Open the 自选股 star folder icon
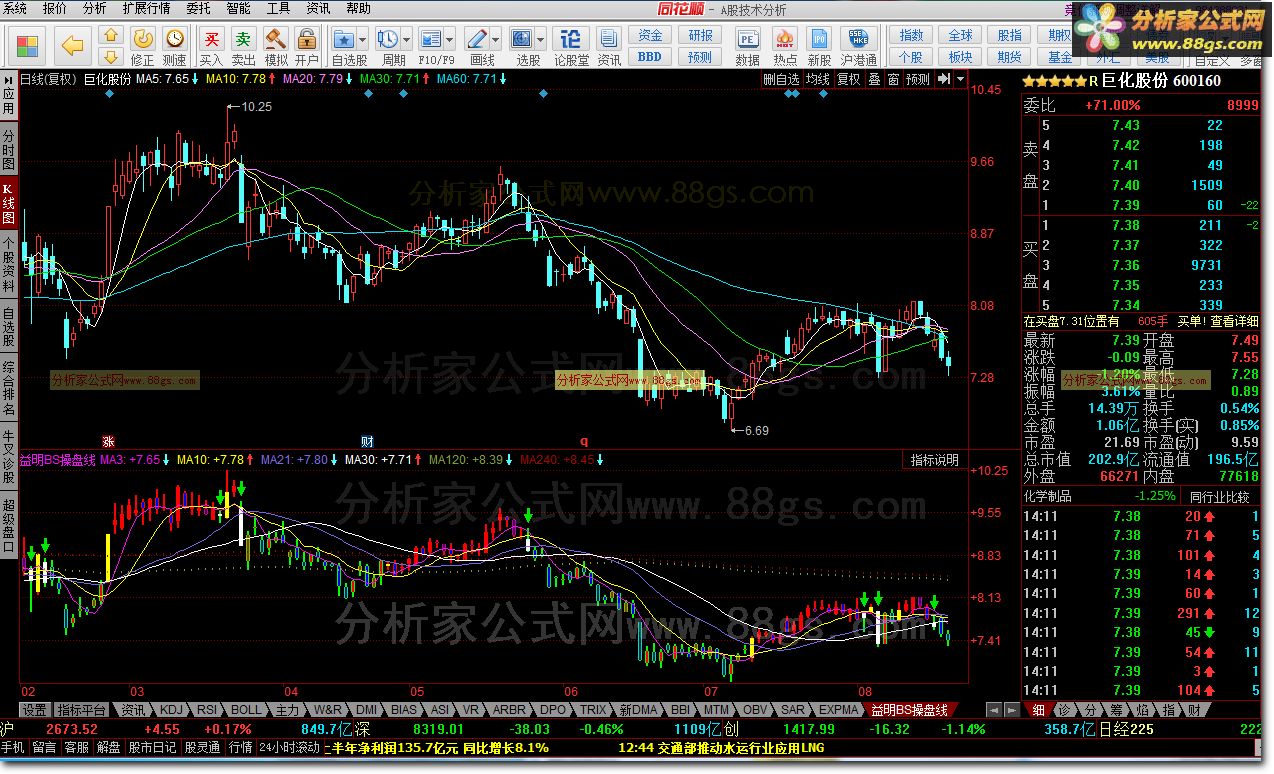The width and height of the screenshot is (1274, 774). point(344,39)
